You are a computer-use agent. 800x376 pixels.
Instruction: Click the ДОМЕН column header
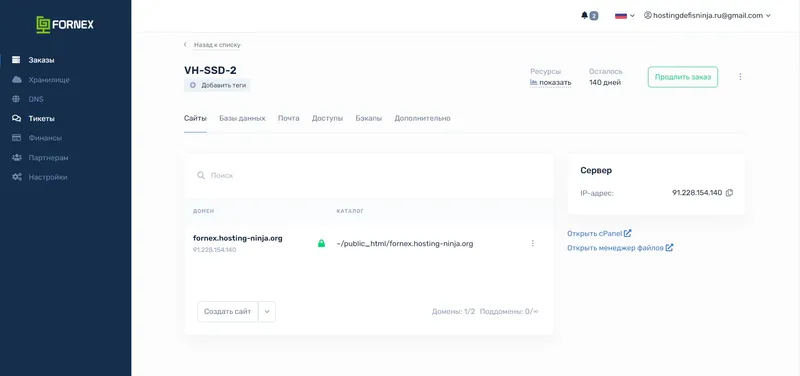pyautogui.click(x=204, y=211)
